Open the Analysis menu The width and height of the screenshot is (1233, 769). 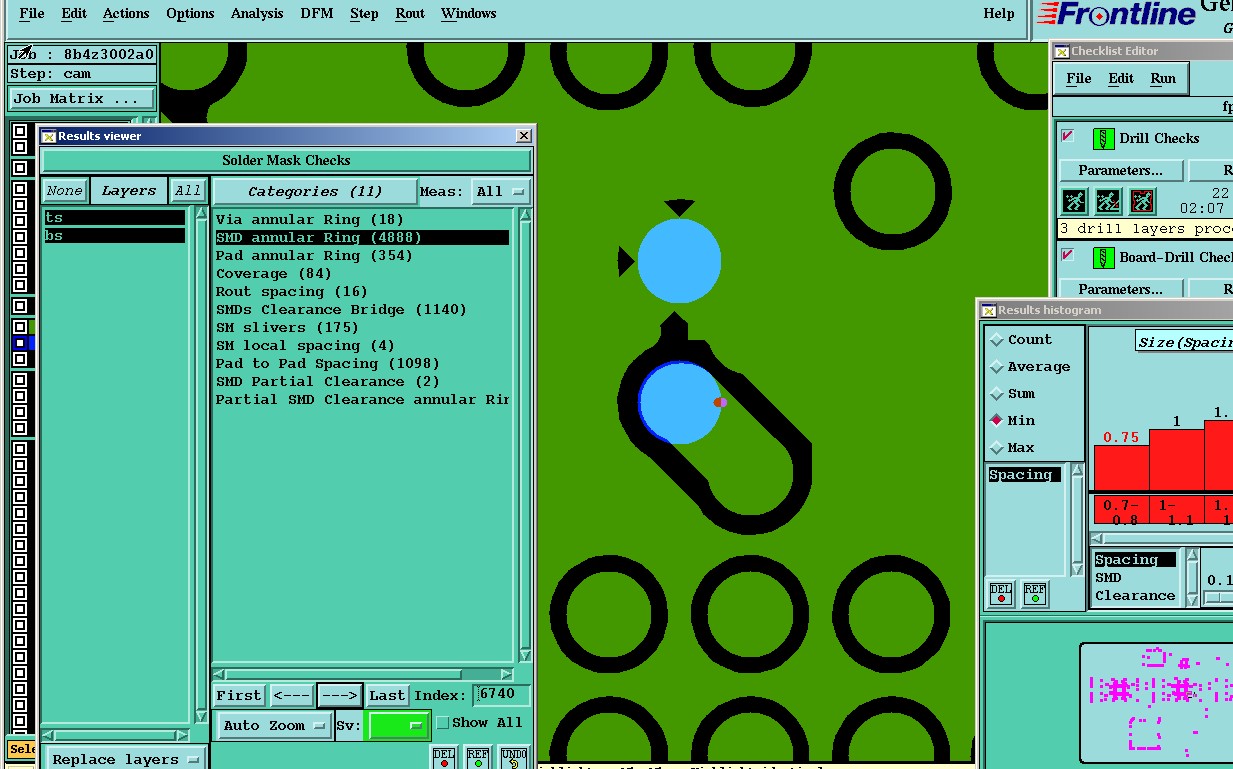[x=257, y=14]
